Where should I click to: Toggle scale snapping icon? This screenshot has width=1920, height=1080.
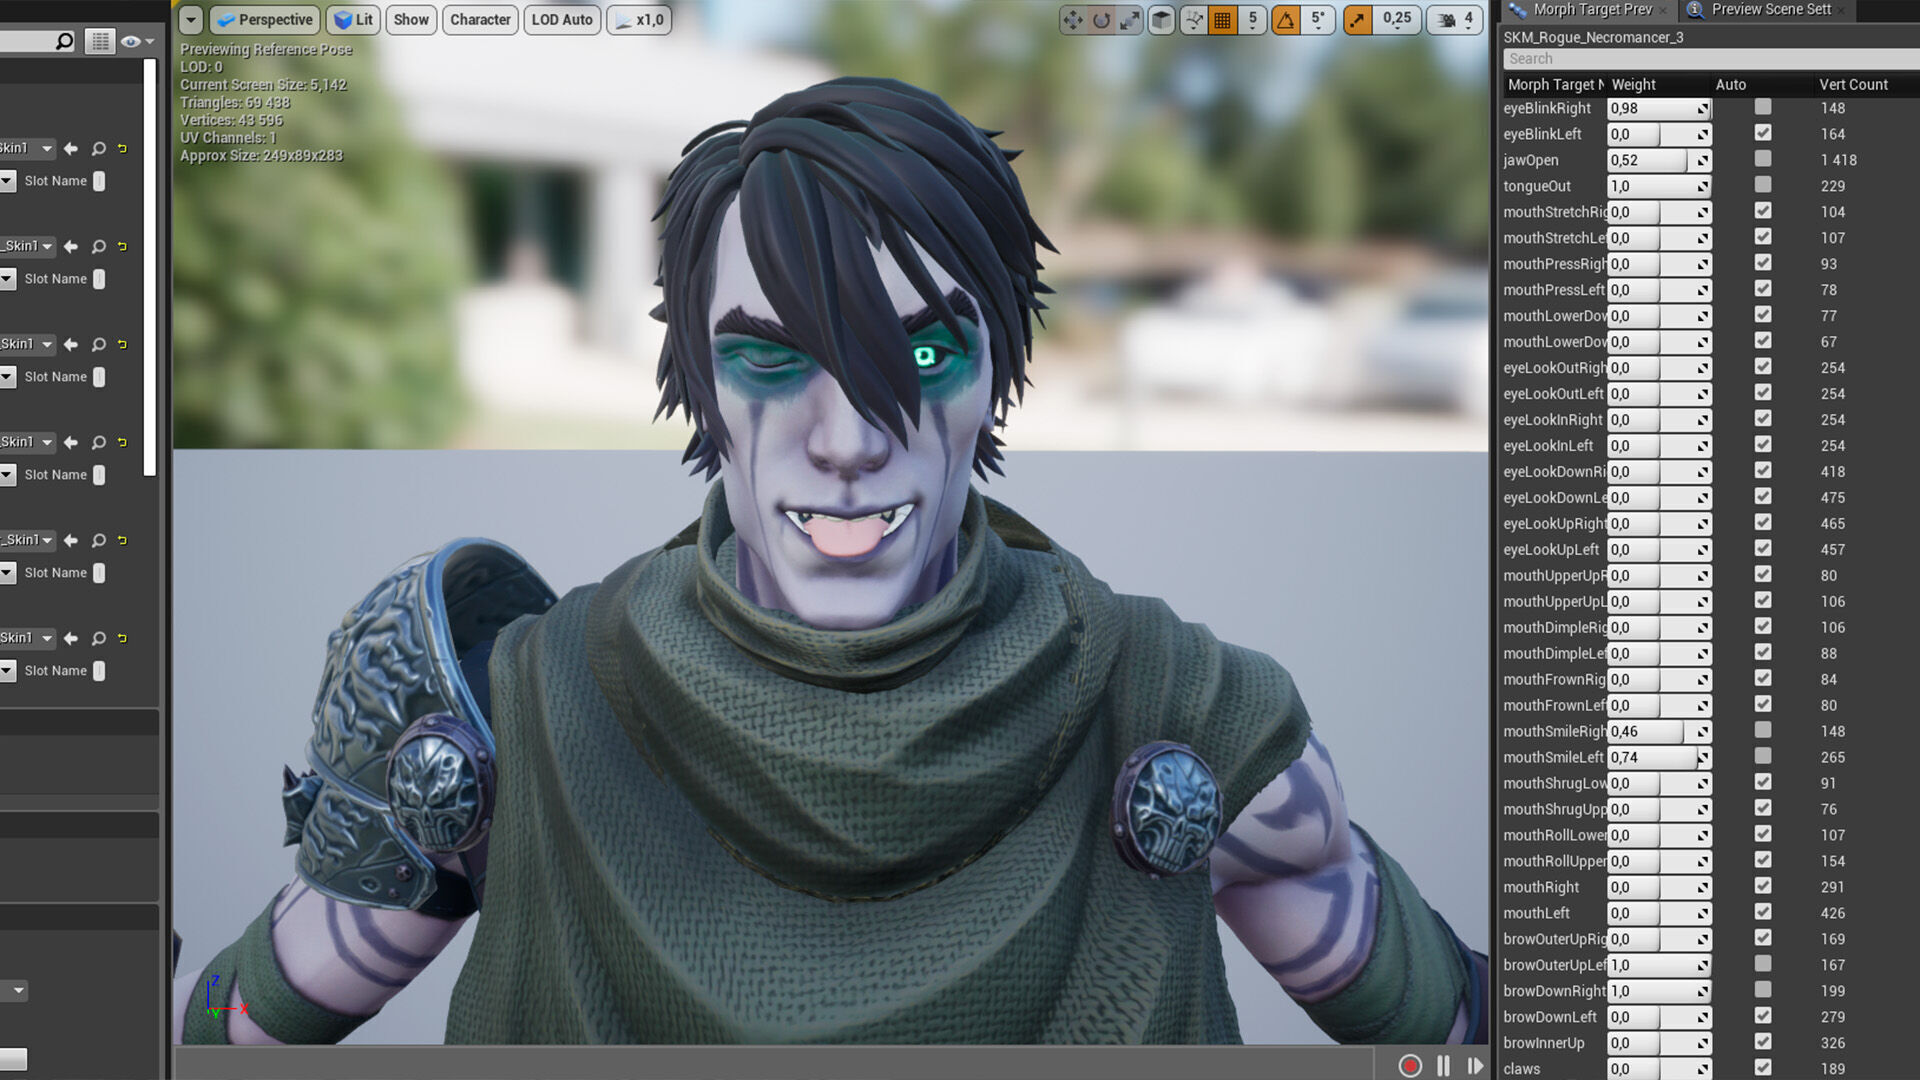click(1357, 20)
